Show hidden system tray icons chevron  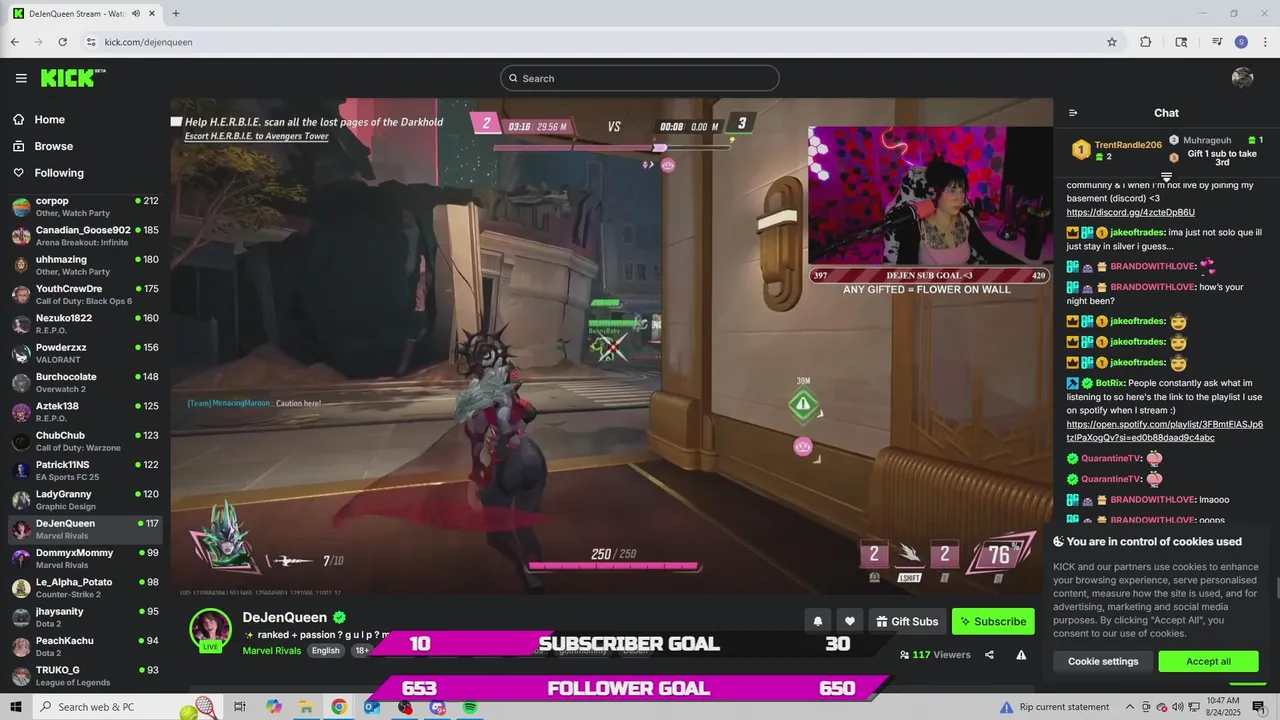(x=1132, y=707)
